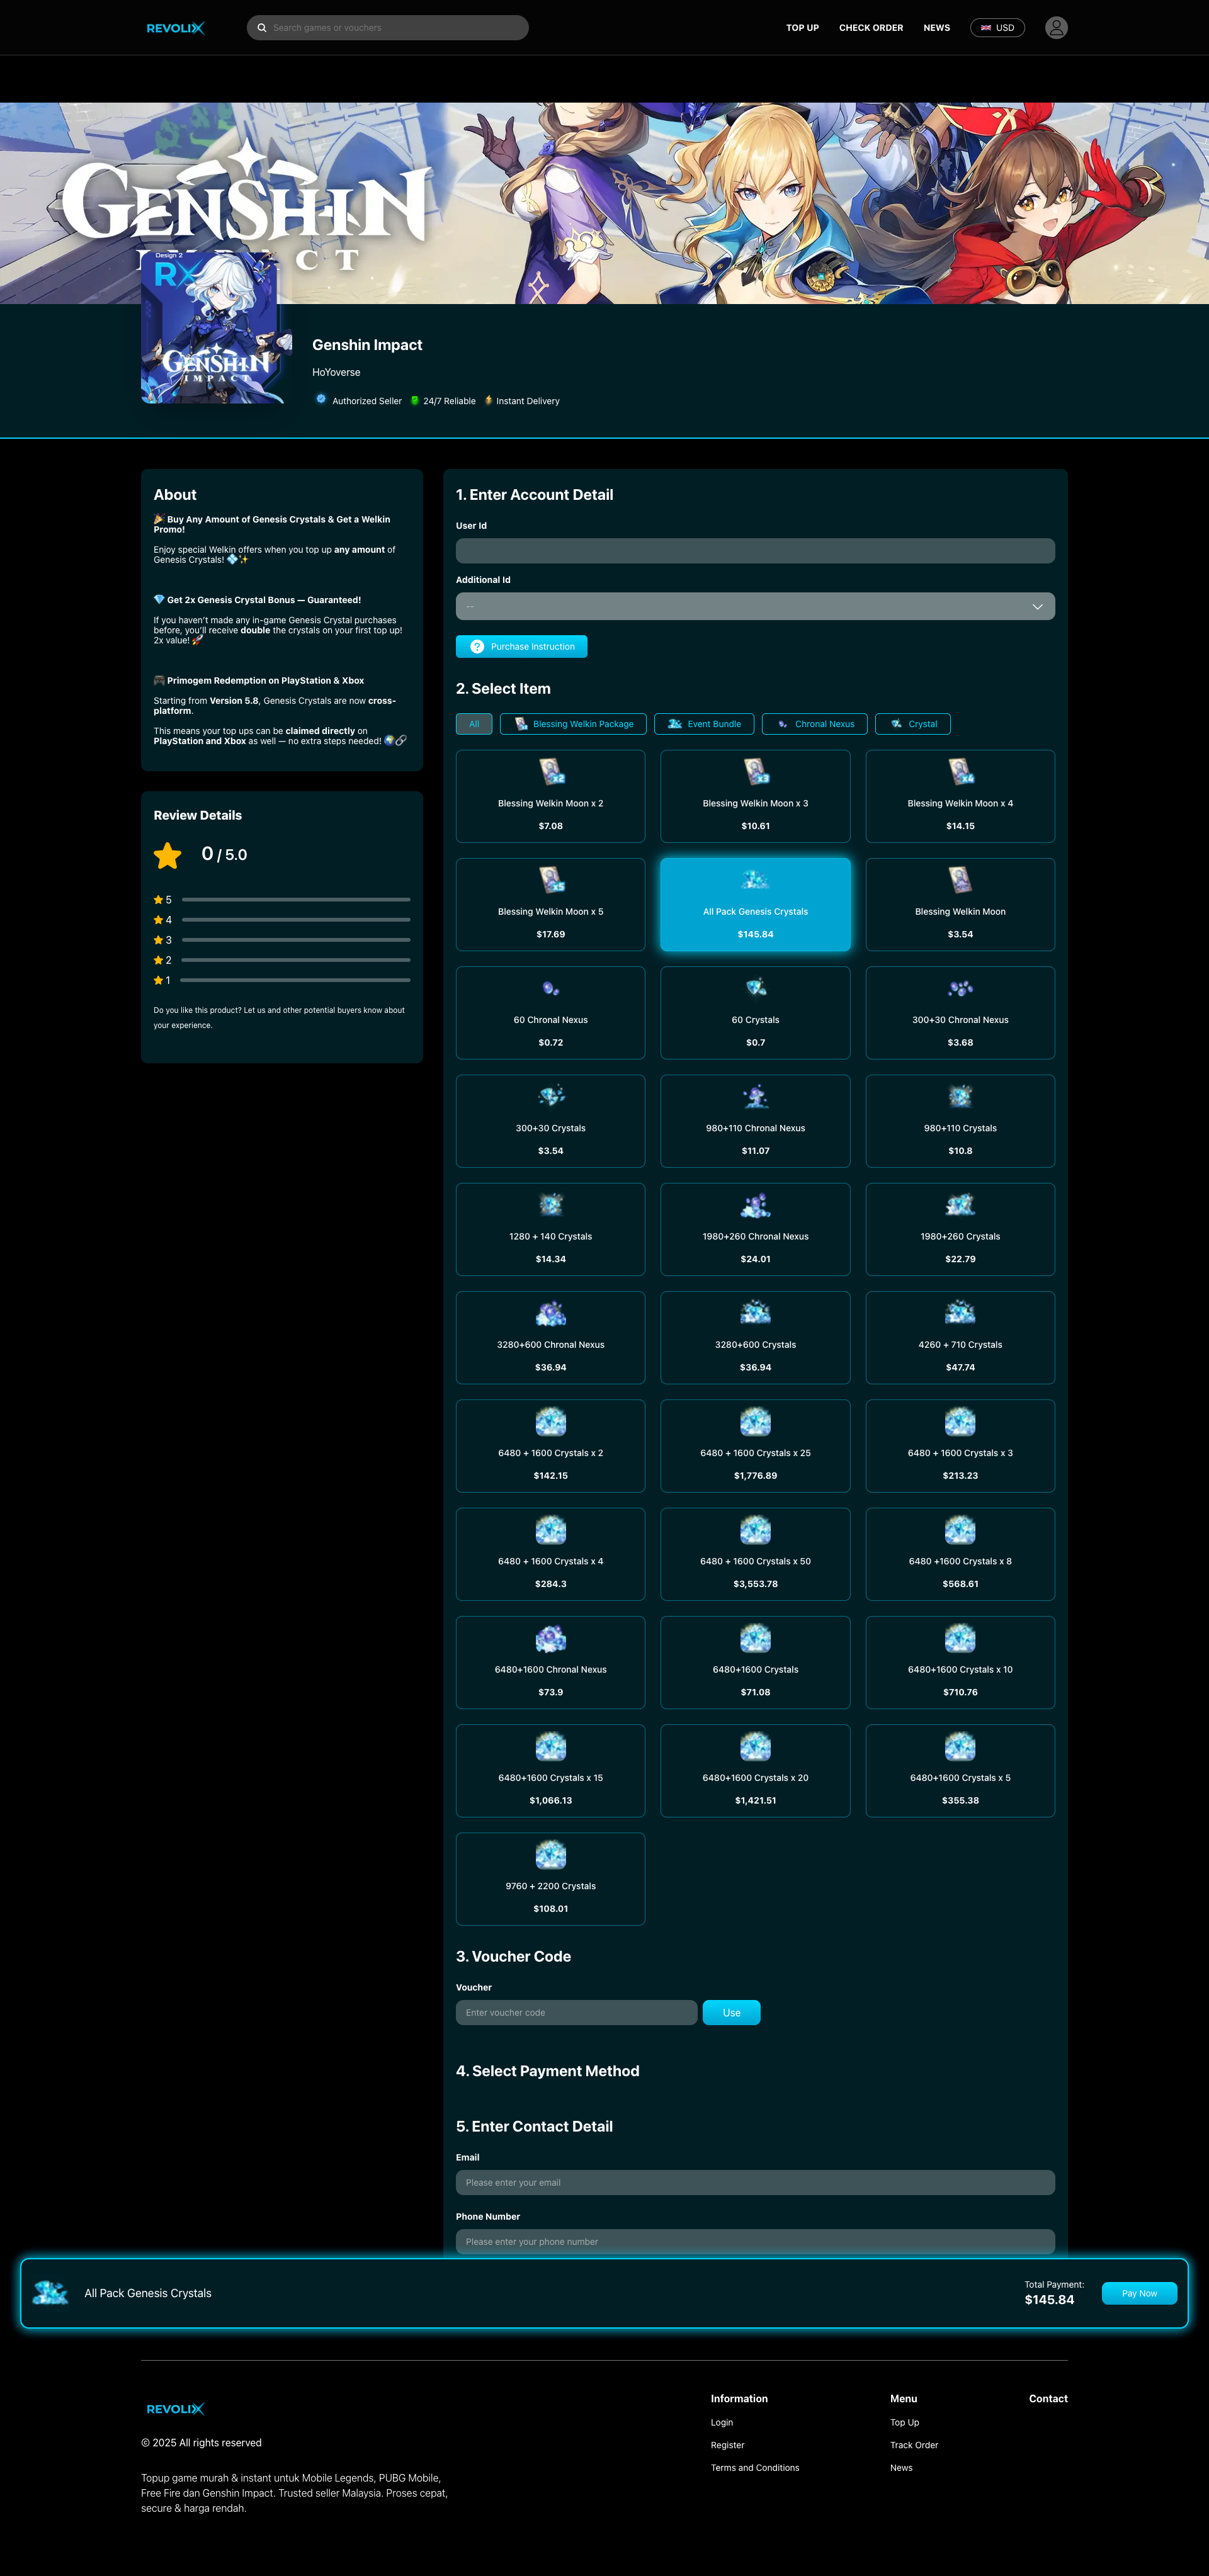Filter items by Blessing Welkin Package

point(573,724)
